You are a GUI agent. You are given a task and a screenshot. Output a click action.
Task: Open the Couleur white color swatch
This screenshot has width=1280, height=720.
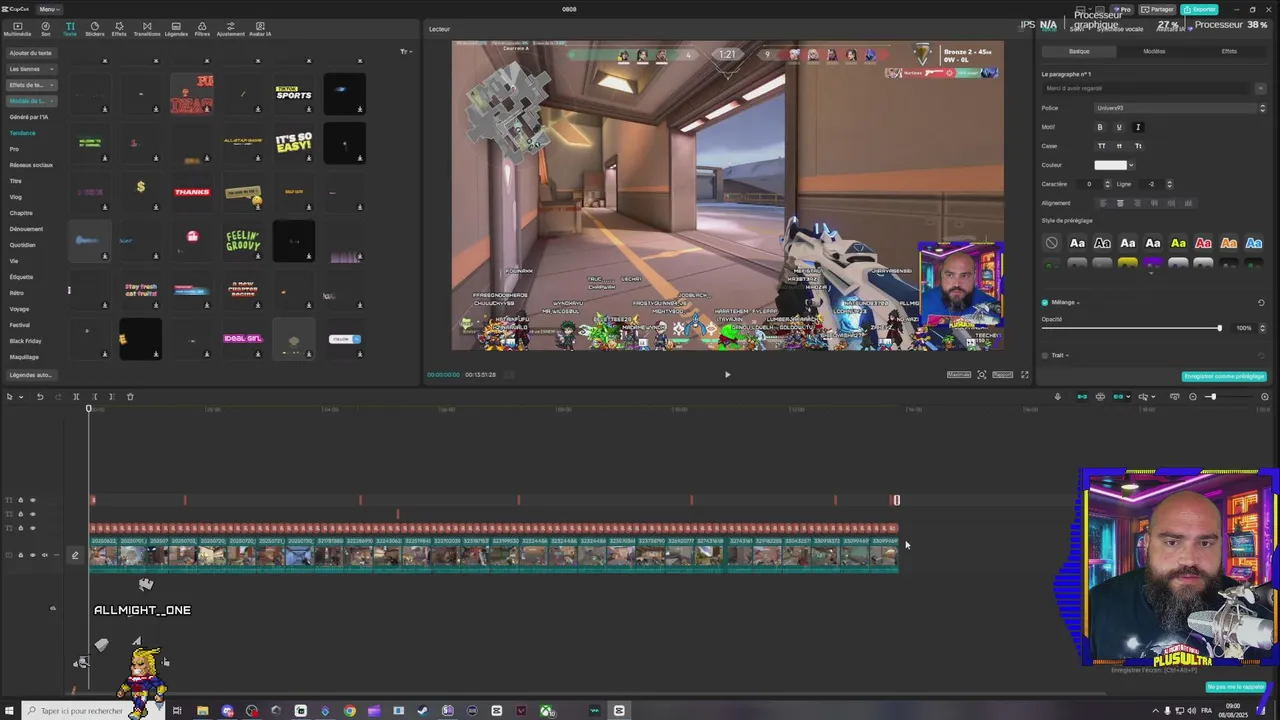(x=1110, y=165)
